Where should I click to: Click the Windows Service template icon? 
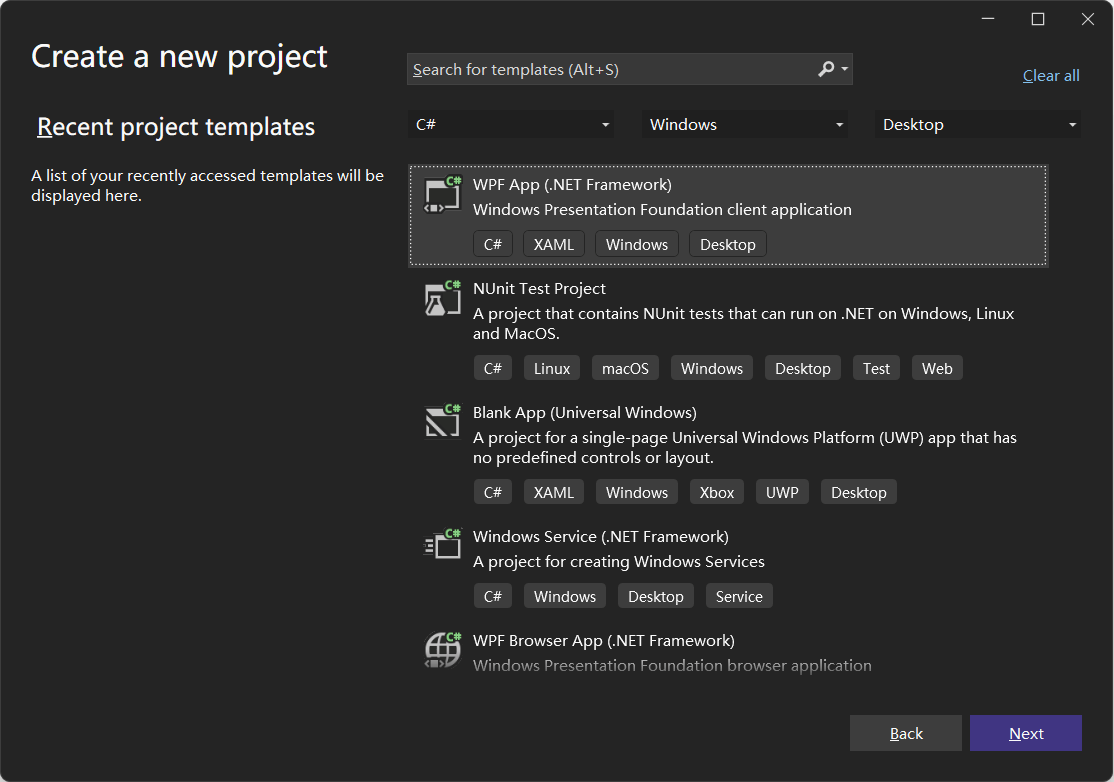(x=443, y=545)
